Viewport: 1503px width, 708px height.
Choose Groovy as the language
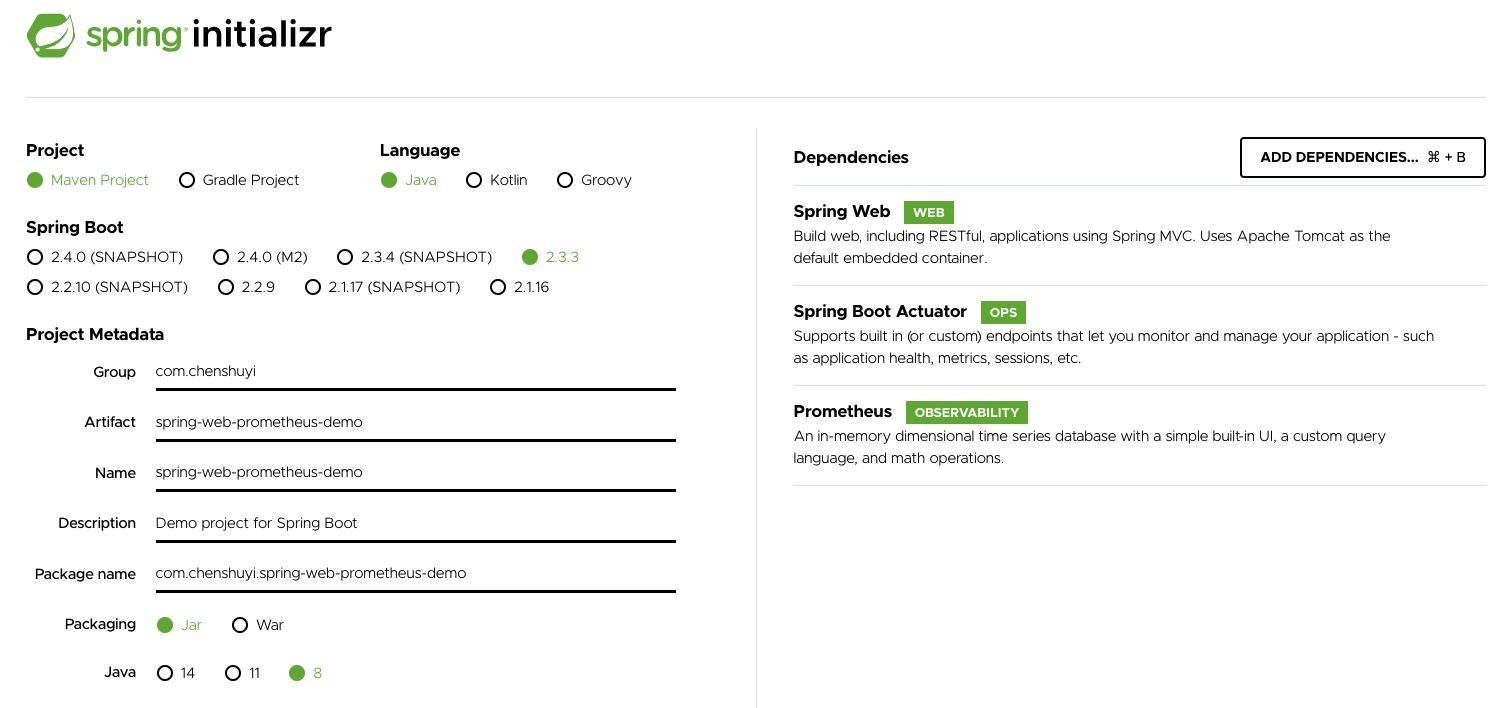(594, 180)
